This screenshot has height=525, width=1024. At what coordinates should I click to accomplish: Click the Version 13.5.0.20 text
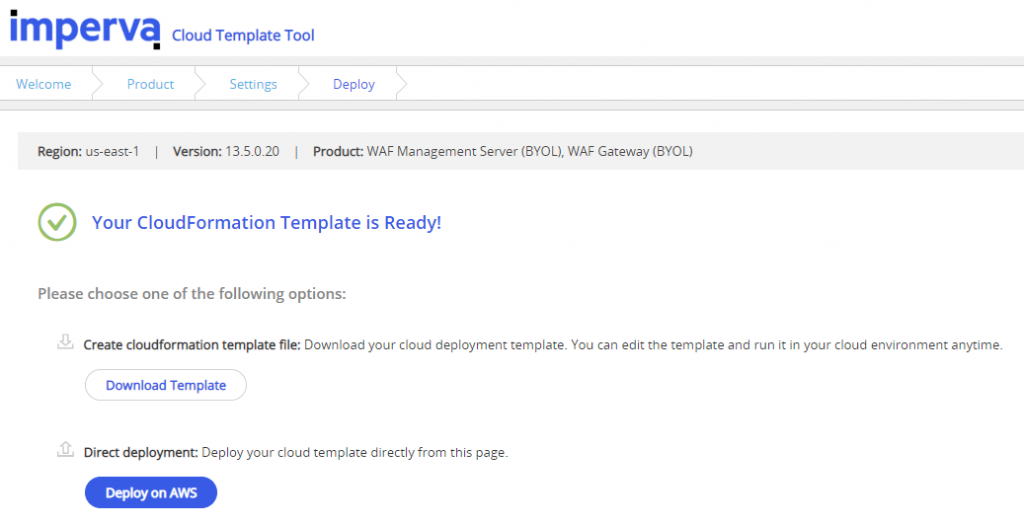click(x=226, y=152)
